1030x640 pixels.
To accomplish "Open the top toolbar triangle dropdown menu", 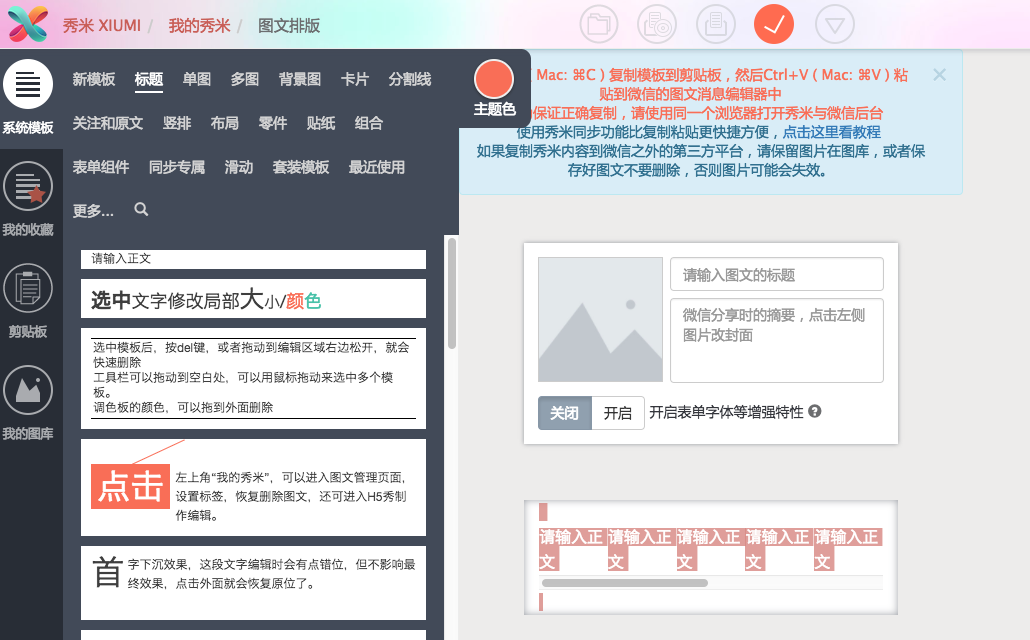I will click(x=834, y=24).
